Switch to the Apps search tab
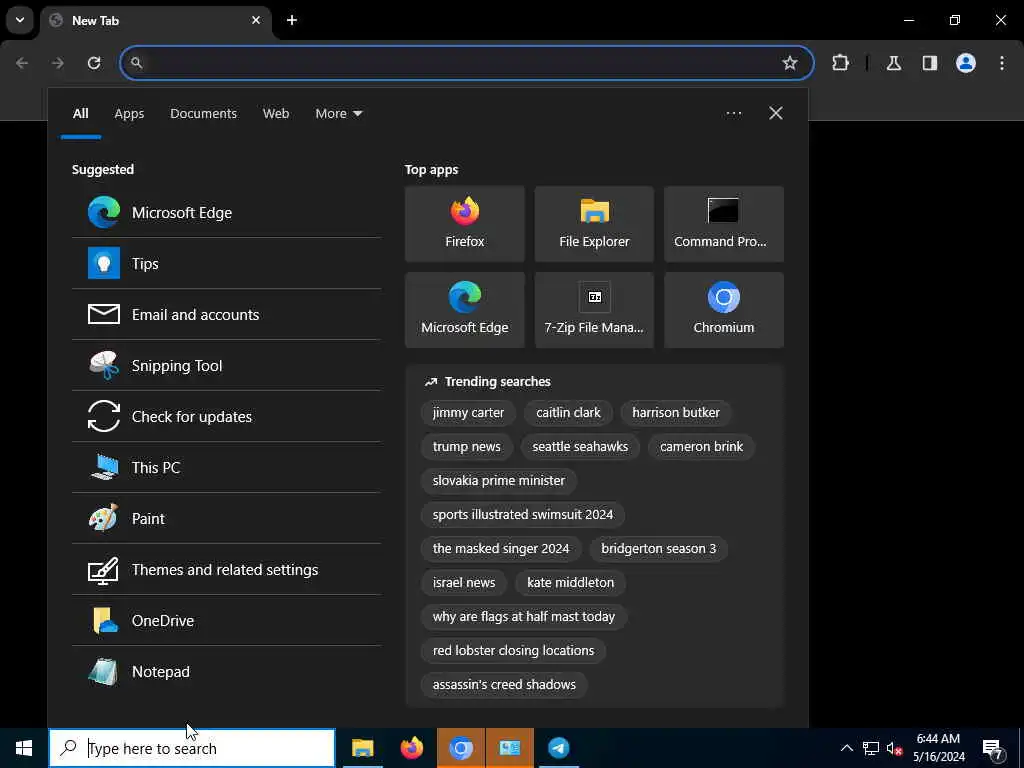This screenshot has width=1024, height=768. click(129, 114)
